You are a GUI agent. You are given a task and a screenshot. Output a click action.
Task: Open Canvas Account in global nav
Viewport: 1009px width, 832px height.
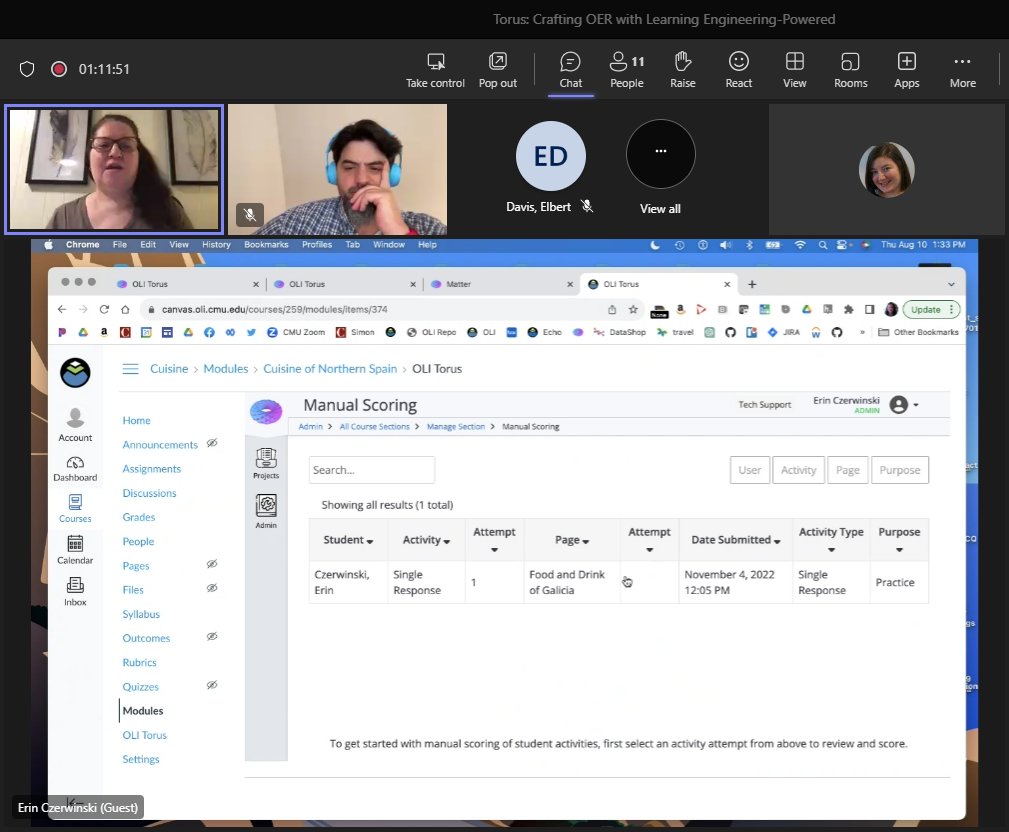[75, 425]
